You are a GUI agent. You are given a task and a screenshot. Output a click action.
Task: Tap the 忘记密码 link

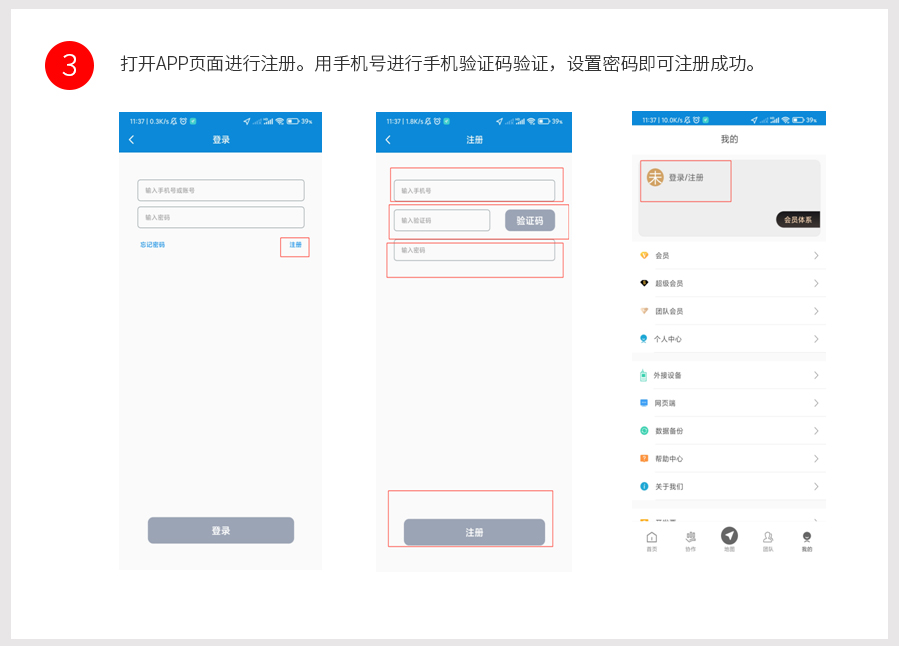(x=153, y=245)
